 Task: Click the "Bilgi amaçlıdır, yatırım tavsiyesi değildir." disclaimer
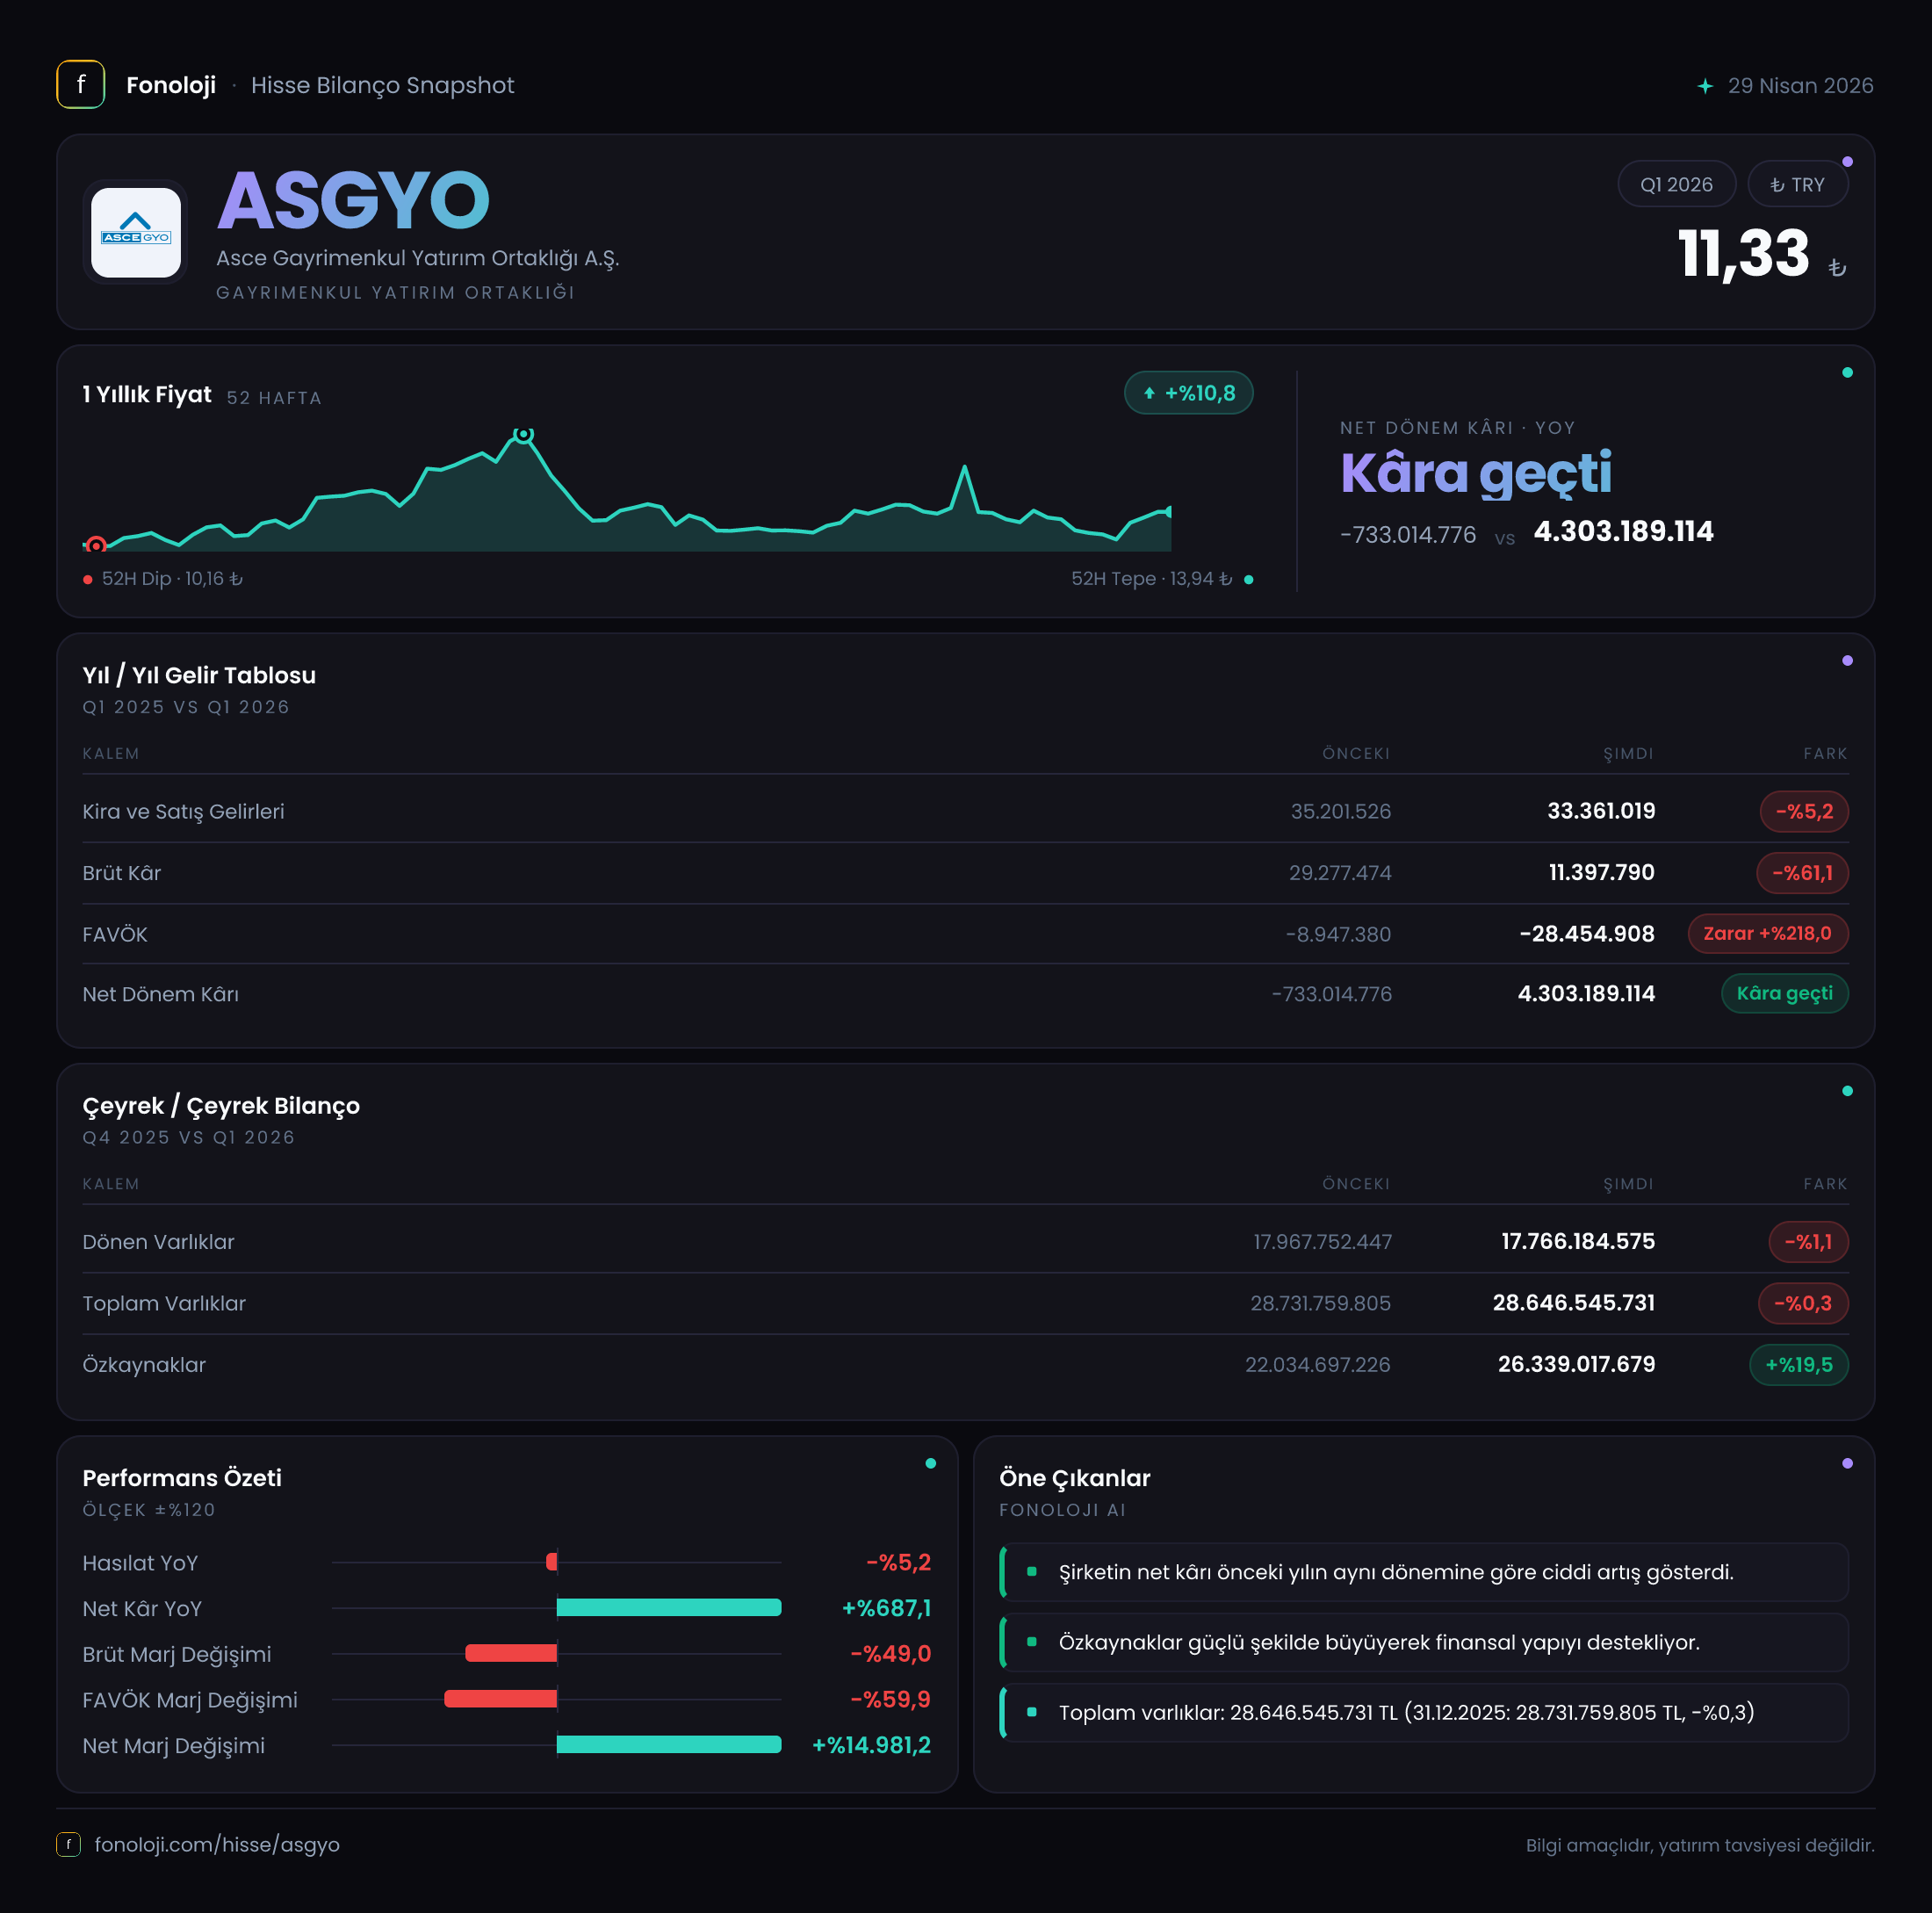(1700, 1845)
